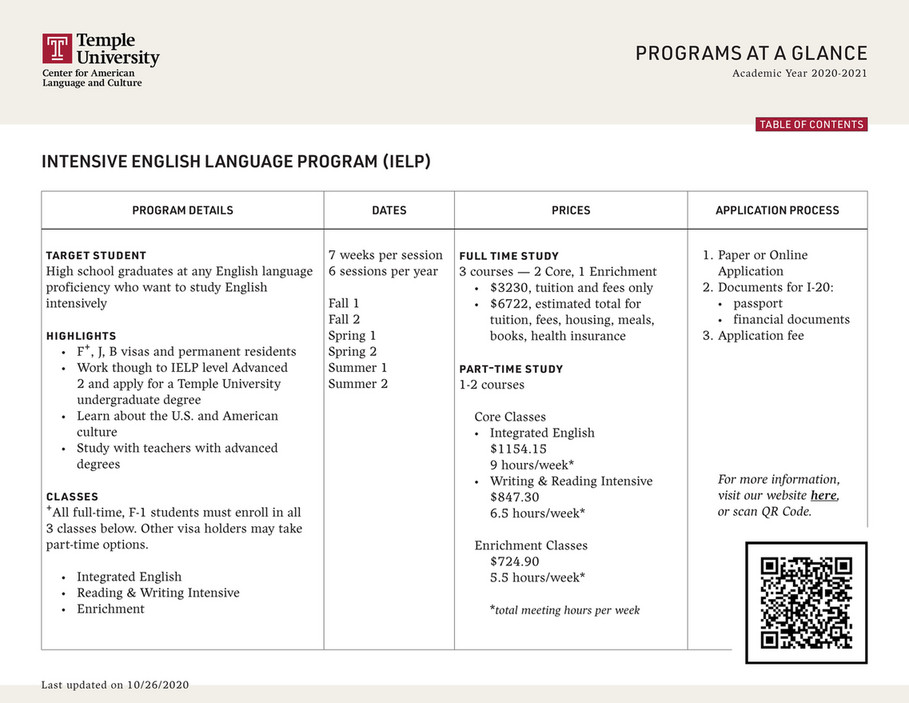Click the 'Academic Year 2020-2021' subtitle
This screenshot has height=703, width=909.
(x=799, y=74)
